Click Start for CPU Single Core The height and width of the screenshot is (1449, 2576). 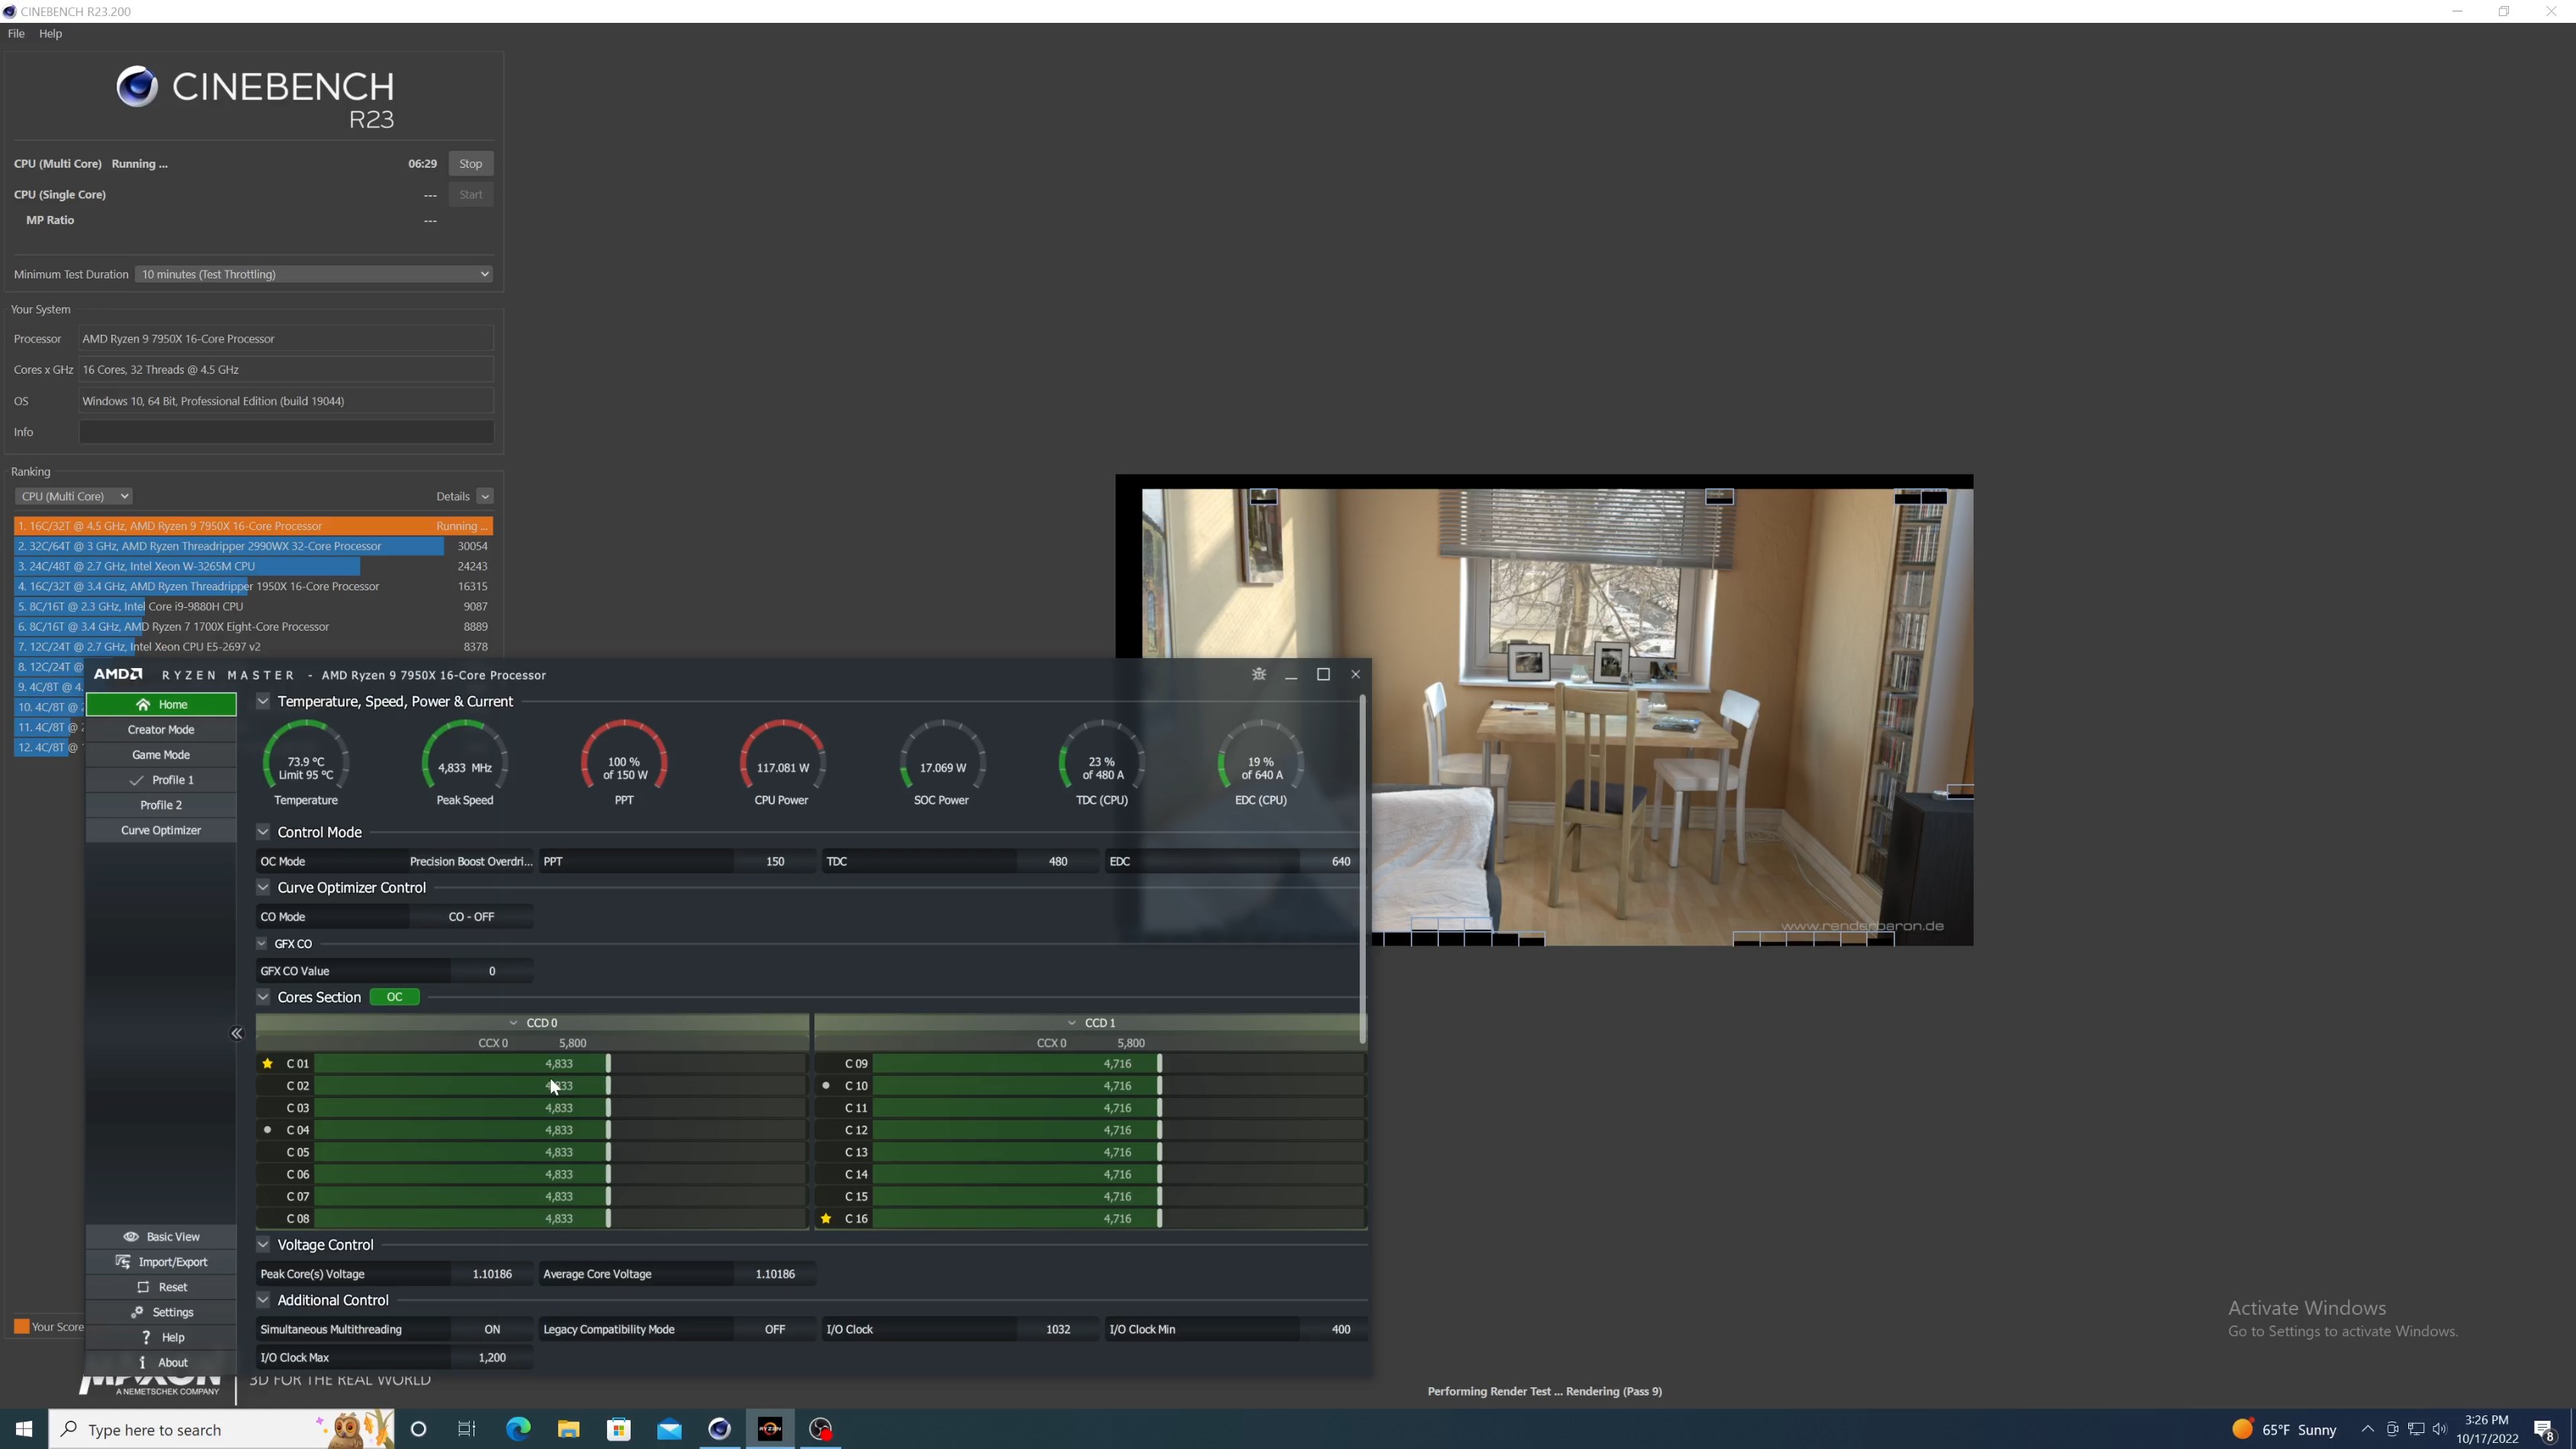pos(470,195)
